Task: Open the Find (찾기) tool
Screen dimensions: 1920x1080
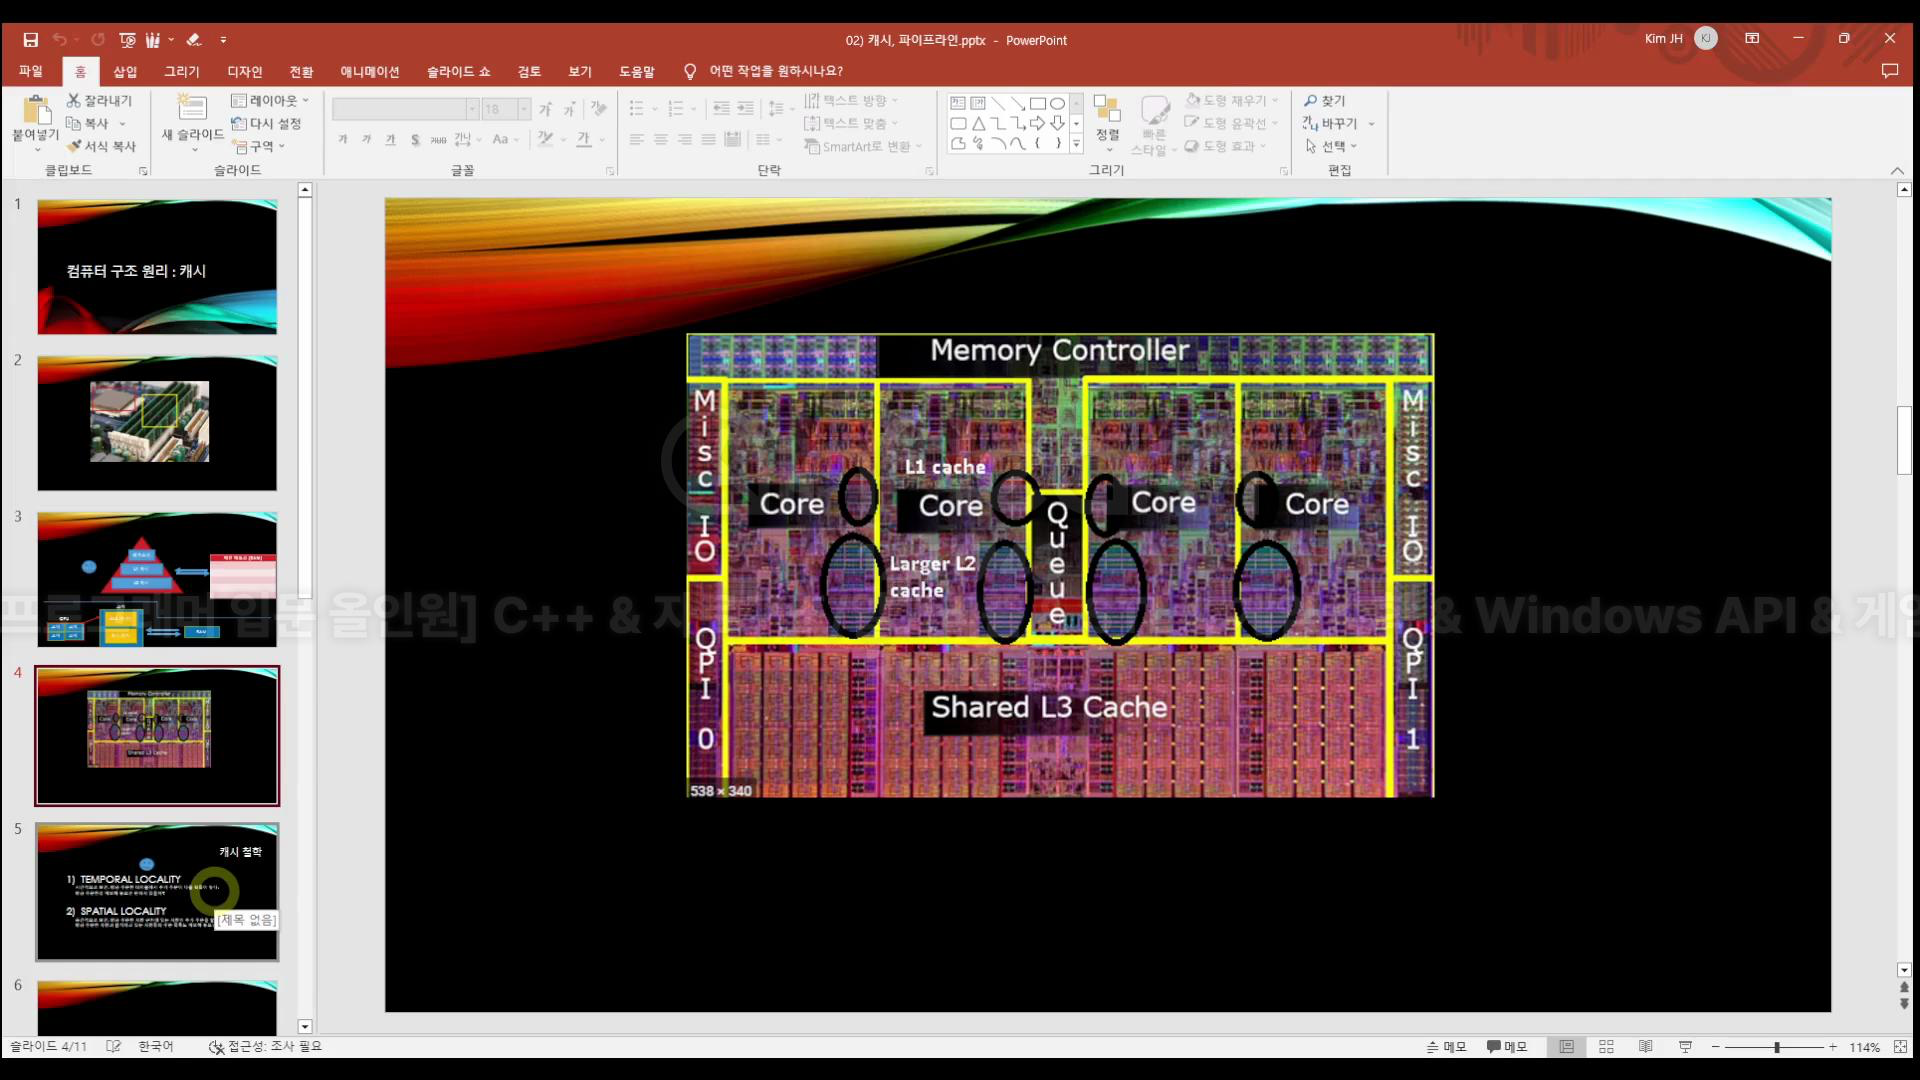Action: (1324, 100)
